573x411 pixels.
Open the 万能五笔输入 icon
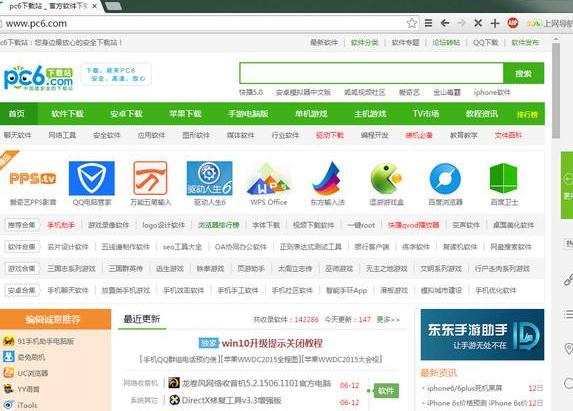150,178
